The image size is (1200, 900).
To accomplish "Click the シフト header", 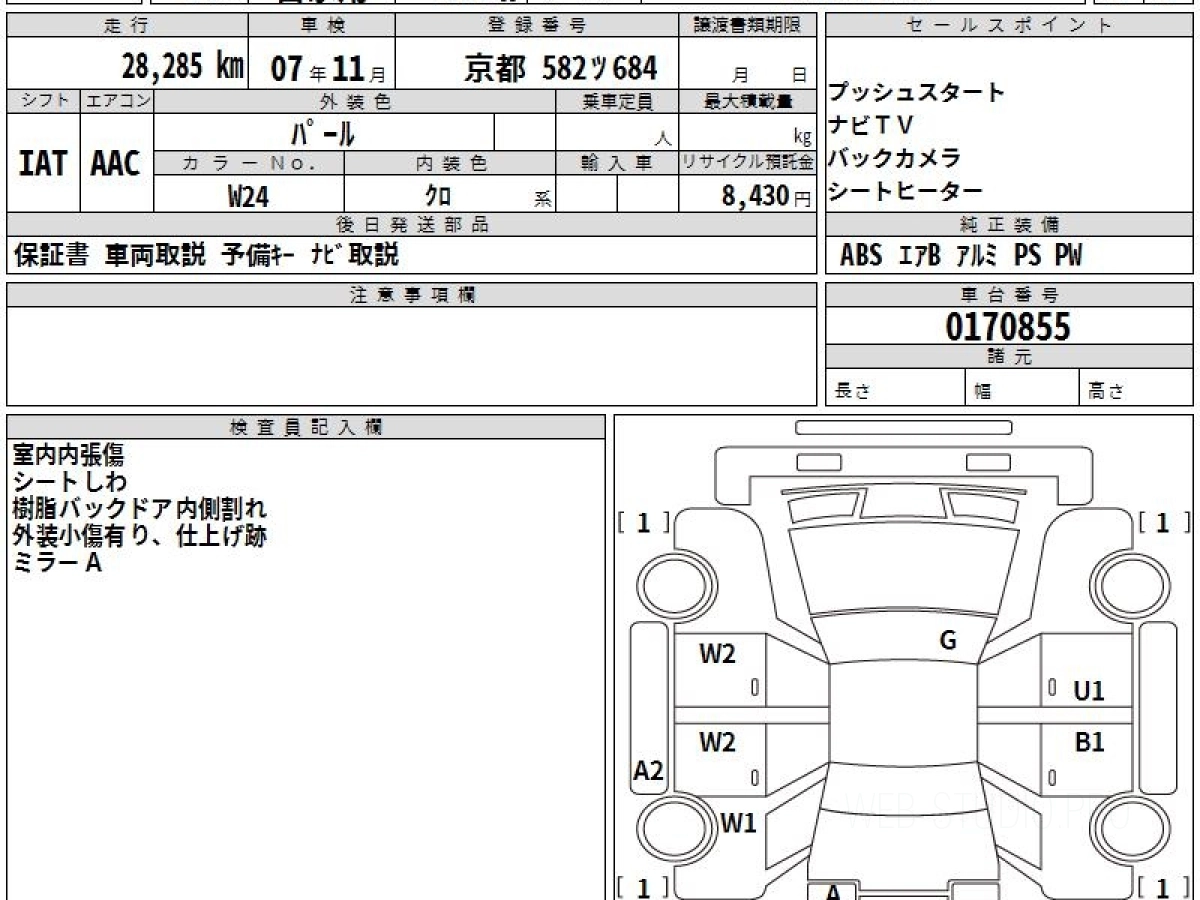I will [x=43, y=101].
